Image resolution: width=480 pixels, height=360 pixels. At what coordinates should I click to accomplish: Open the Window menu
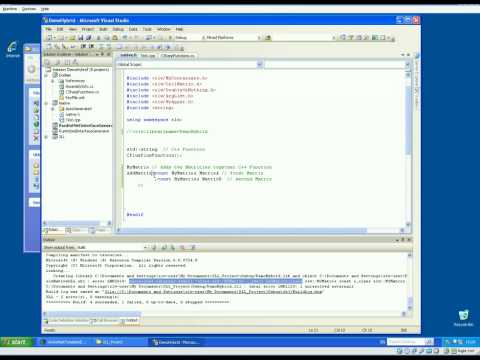pos(163,29)
